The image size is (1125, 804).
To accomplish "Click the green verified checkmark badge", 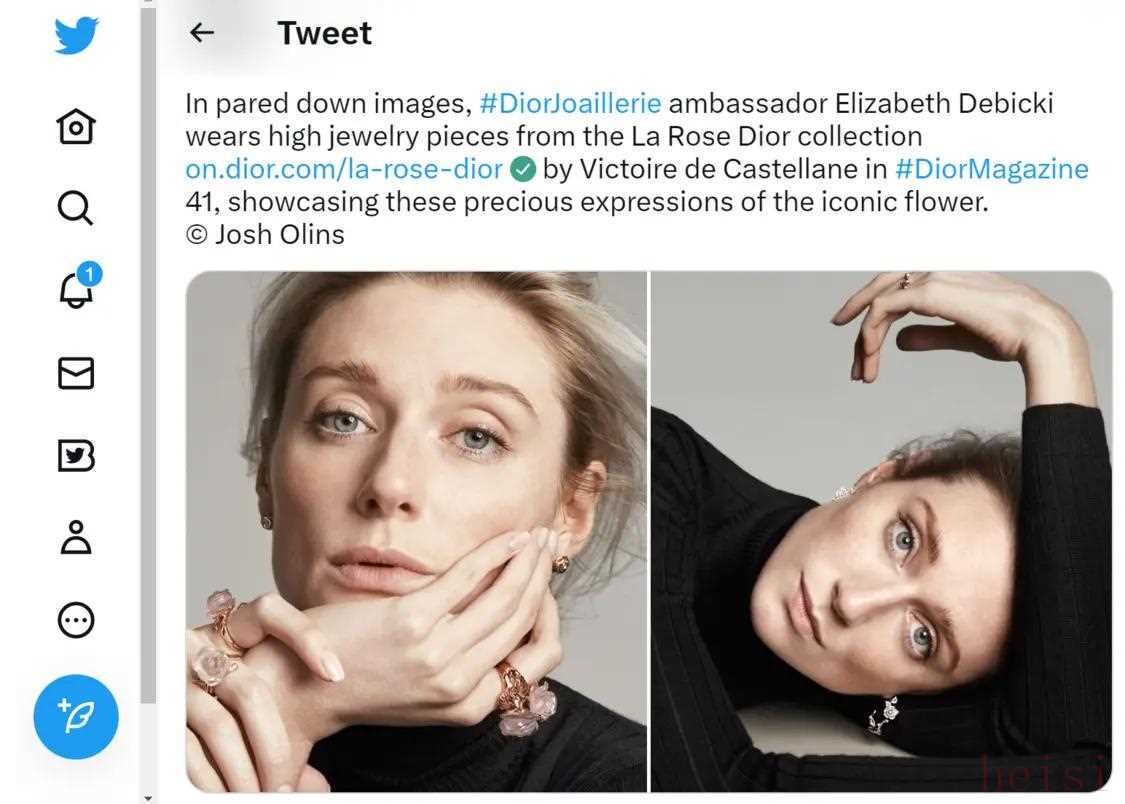I will 523,170.
